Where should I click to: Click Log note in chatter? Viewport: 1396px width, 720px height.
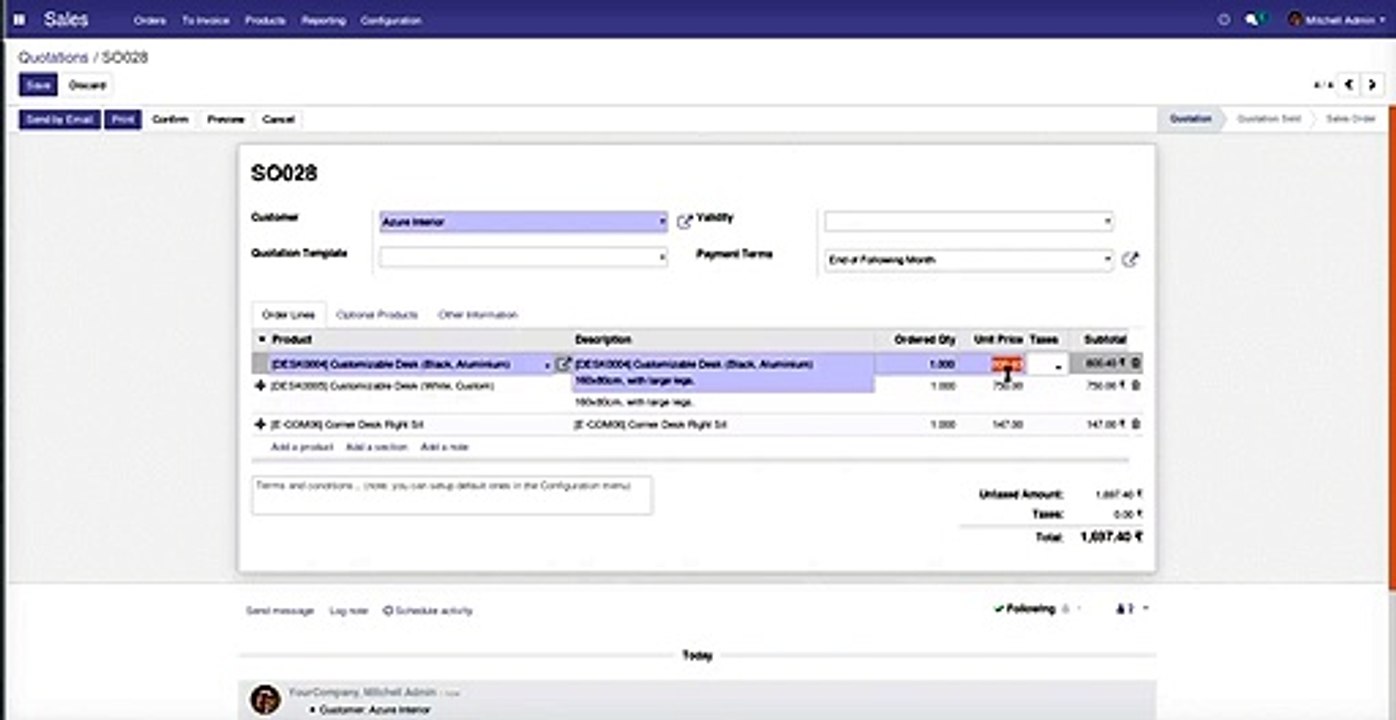tap(349, 610)
